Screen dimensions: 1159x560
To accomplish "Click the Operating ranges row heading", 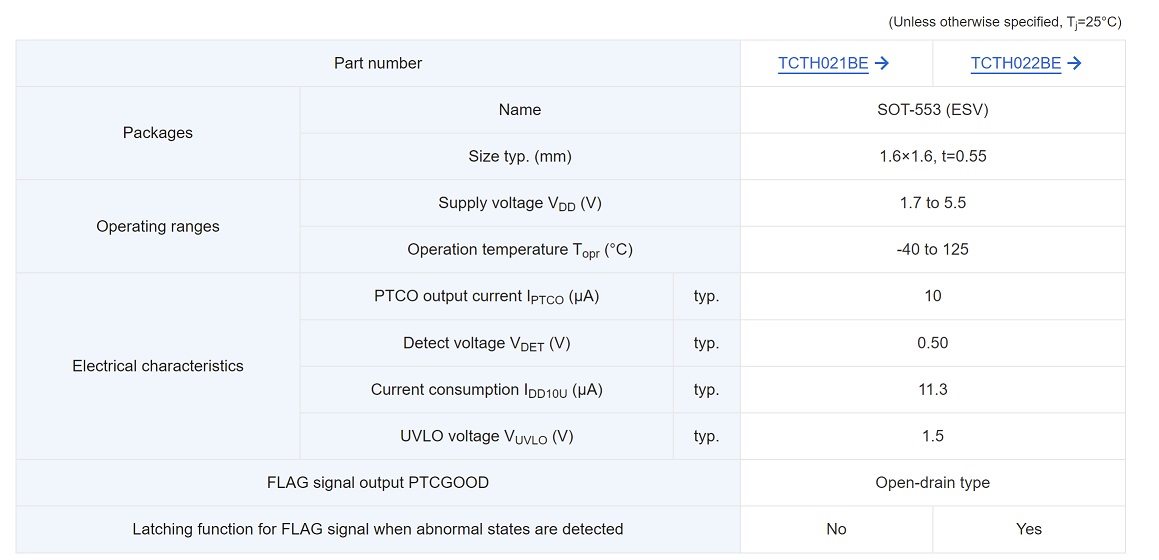I will (x=158, y=226).
